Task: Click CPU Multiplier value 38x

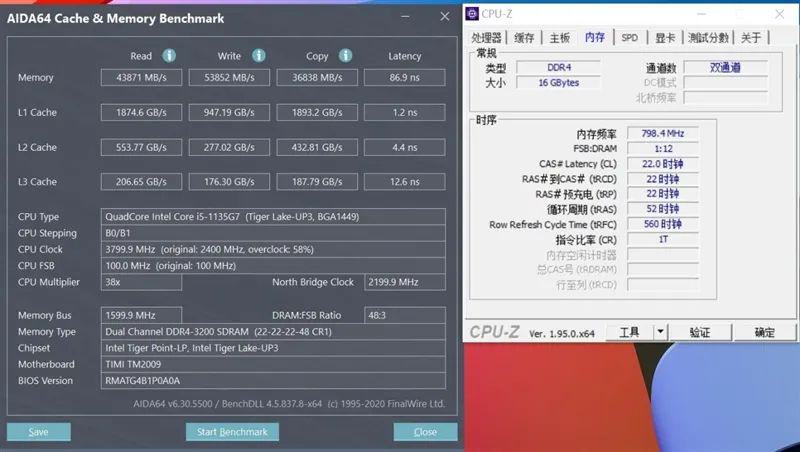Action: [x=141, y=282]
